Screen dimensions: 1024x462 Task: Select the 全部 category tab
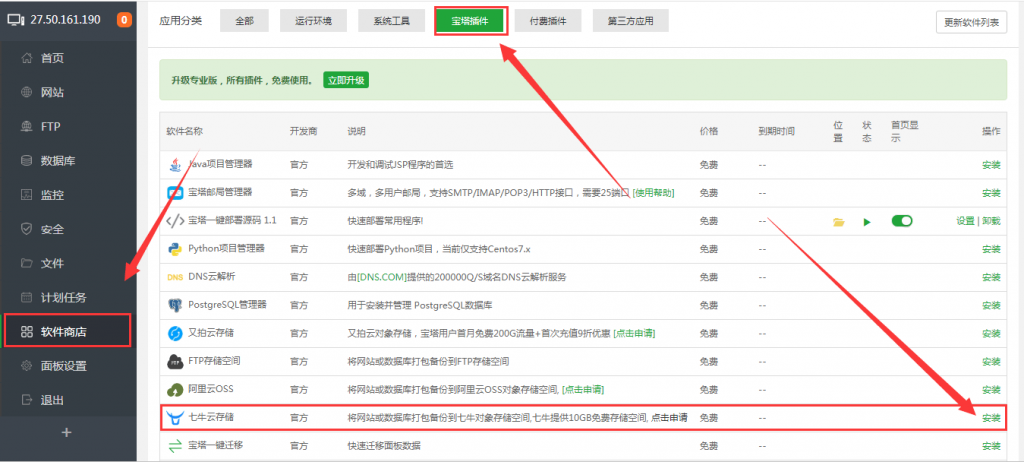coord(244,21)
